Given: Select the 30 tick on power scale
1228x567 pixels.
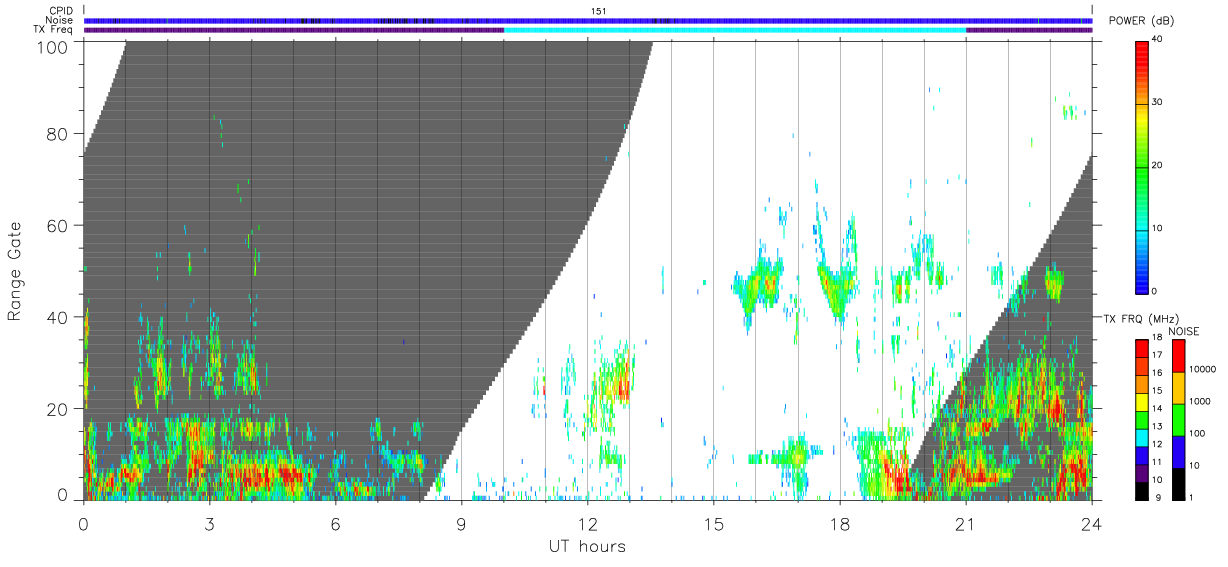Looking at the screenshot, I should point(1157,103).
